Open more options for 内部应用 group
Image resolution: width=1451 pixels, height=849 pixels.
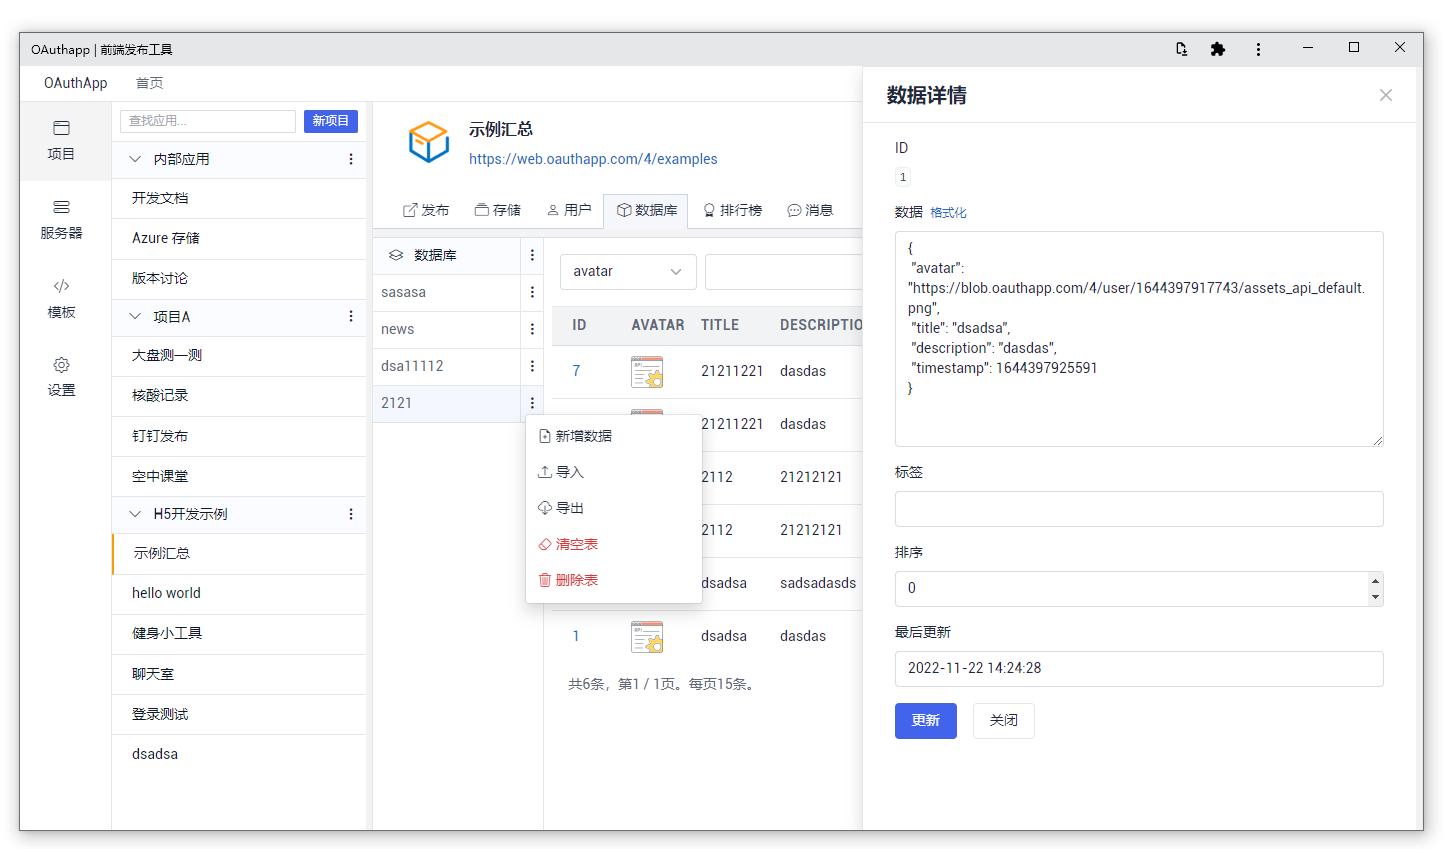(x=351, y=159)
